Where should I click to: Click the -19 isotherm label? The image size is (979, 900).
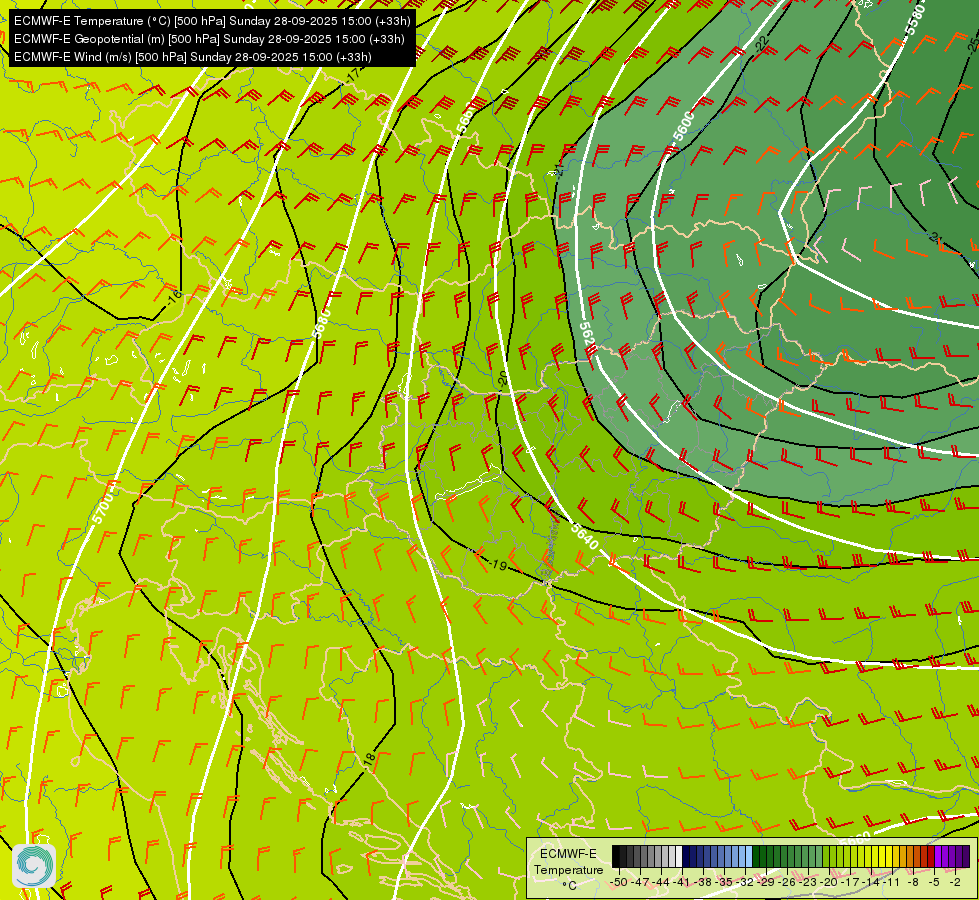pos(498,565)
